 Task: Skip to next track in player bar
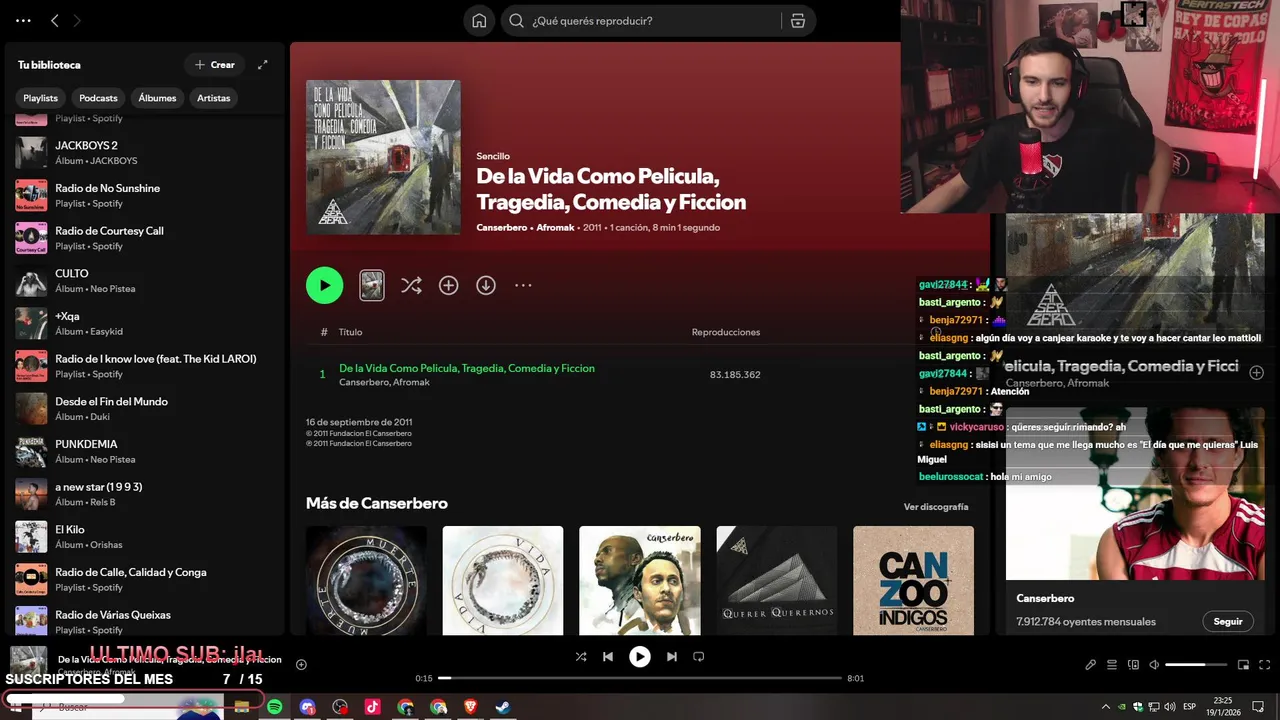pyautogui.click(x=672, y=657)
